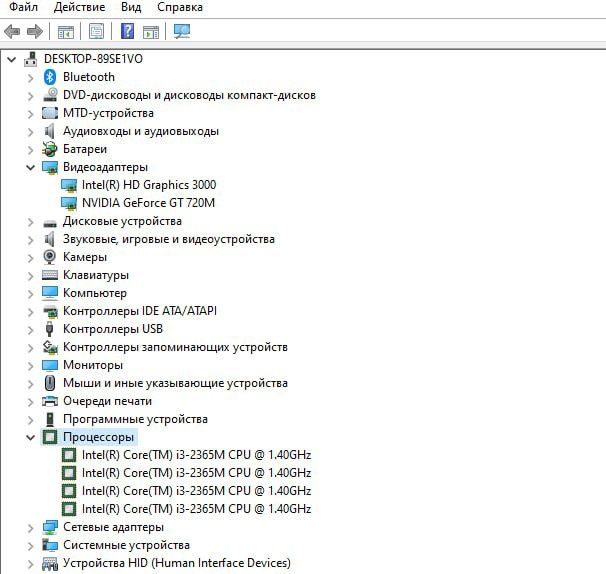Click the Системные устройства icon

click(50, 545)
